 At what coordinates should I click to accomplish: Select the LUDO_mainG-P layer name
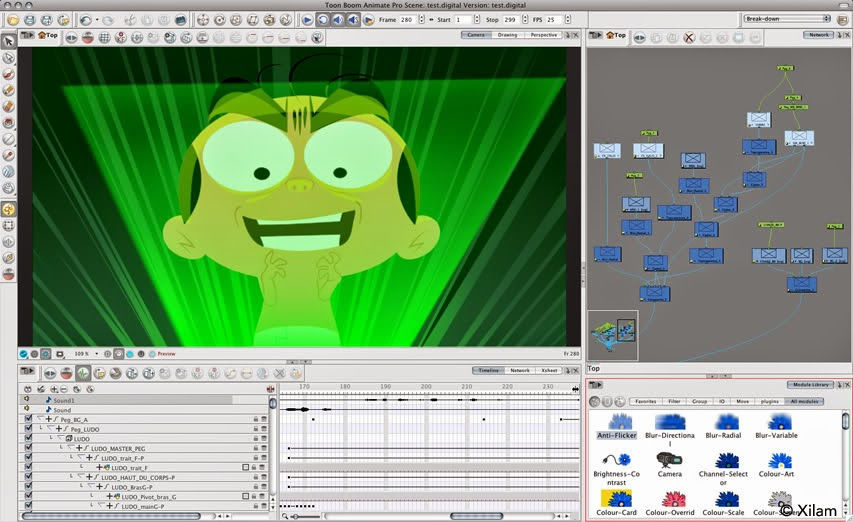click(143, 506)
